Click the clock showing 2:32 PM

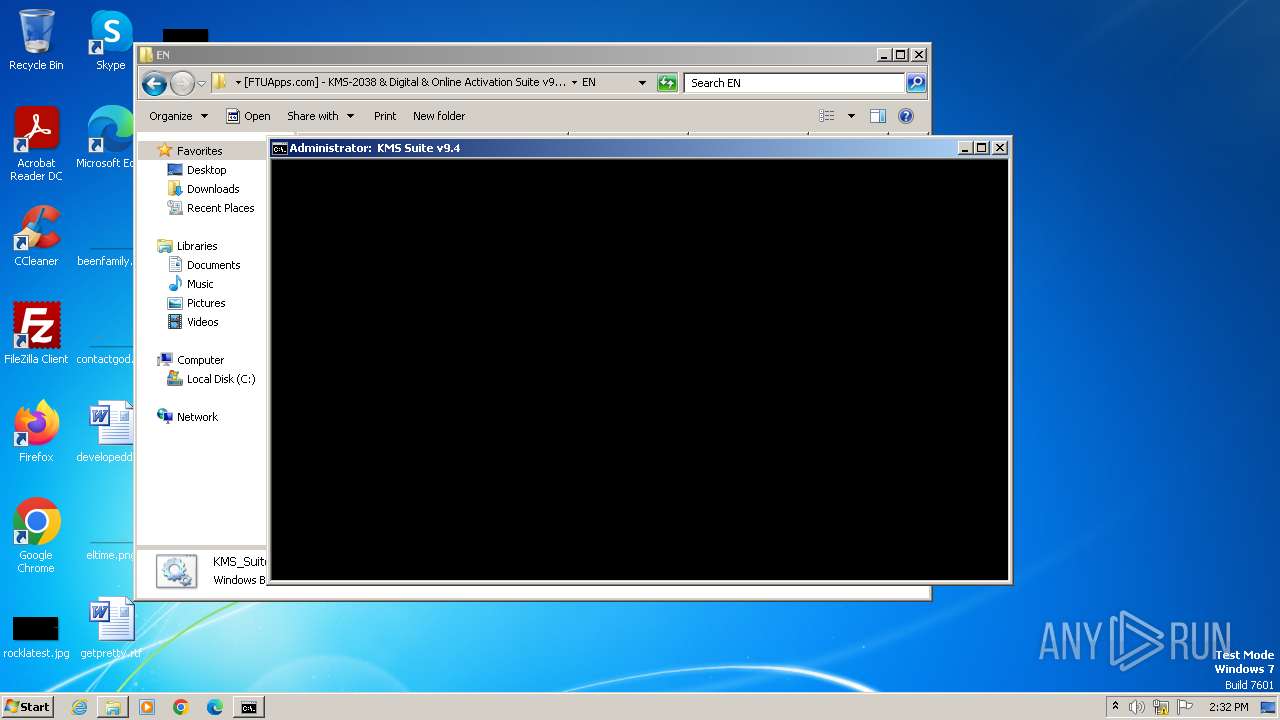1228,707
